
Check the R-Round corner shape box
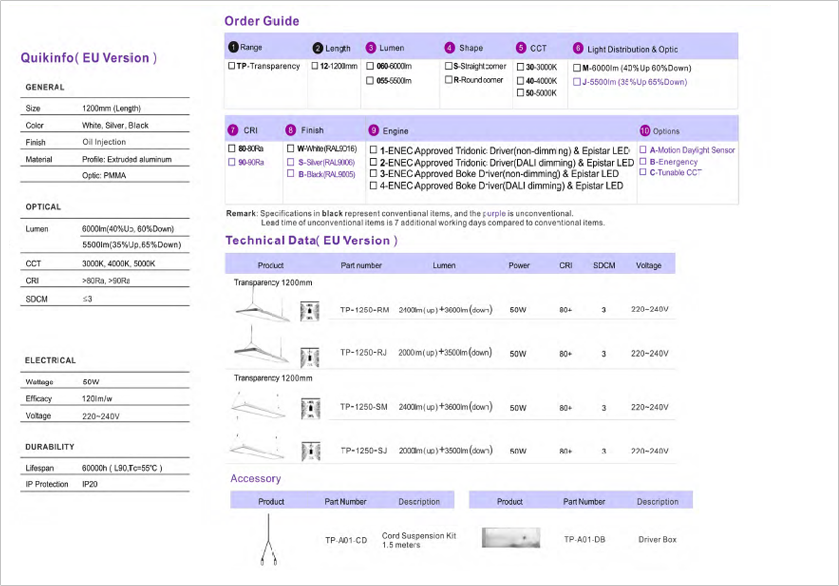tap(449, 80)
